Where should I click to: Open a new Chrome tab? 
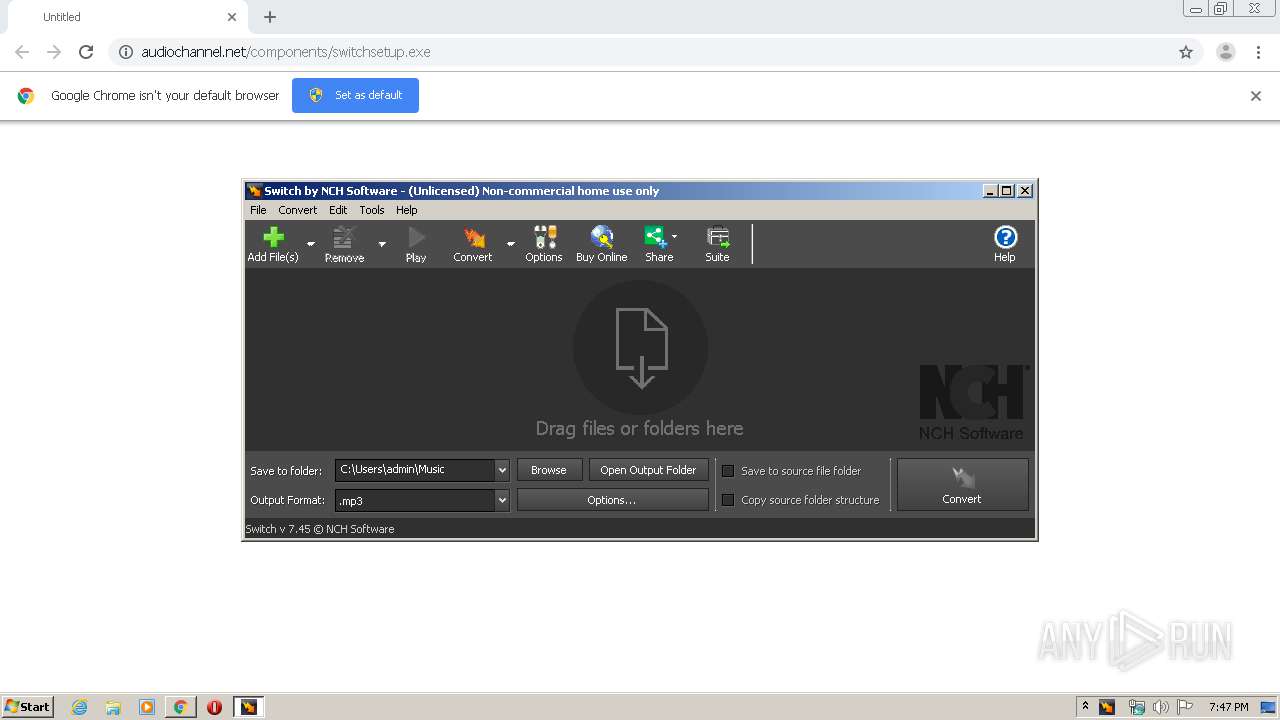[270, 17]
